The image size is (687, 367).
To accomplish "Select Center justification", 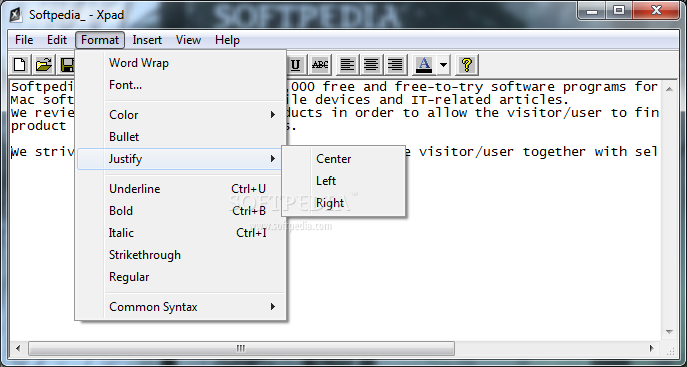I will pos(343,159).
